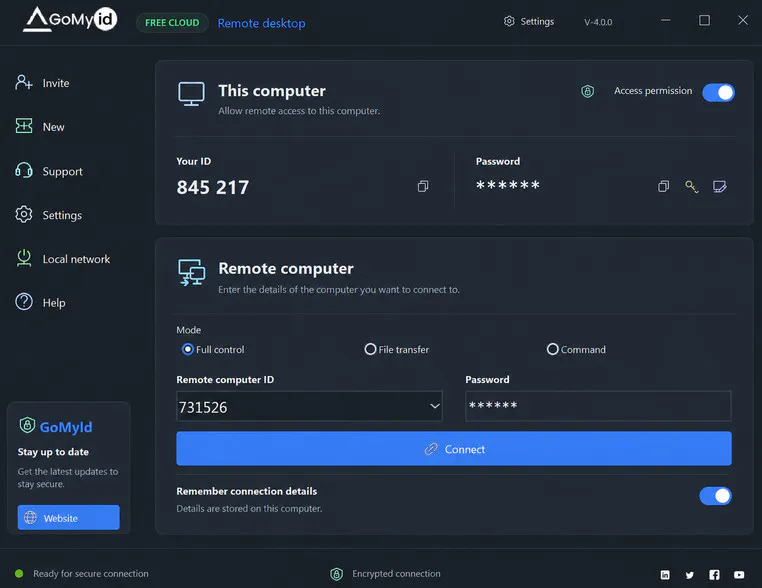Viewport: 762px width, 588px height.
Task: Expand the Remote computer ID dropdown
Action: pos(434,406)
